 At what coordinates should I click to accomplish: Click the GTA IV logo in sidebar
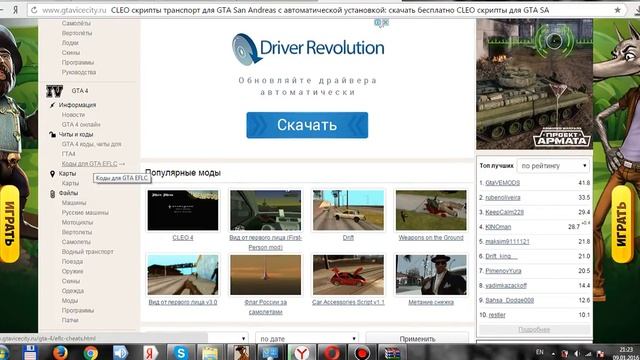tap(54, 91)
